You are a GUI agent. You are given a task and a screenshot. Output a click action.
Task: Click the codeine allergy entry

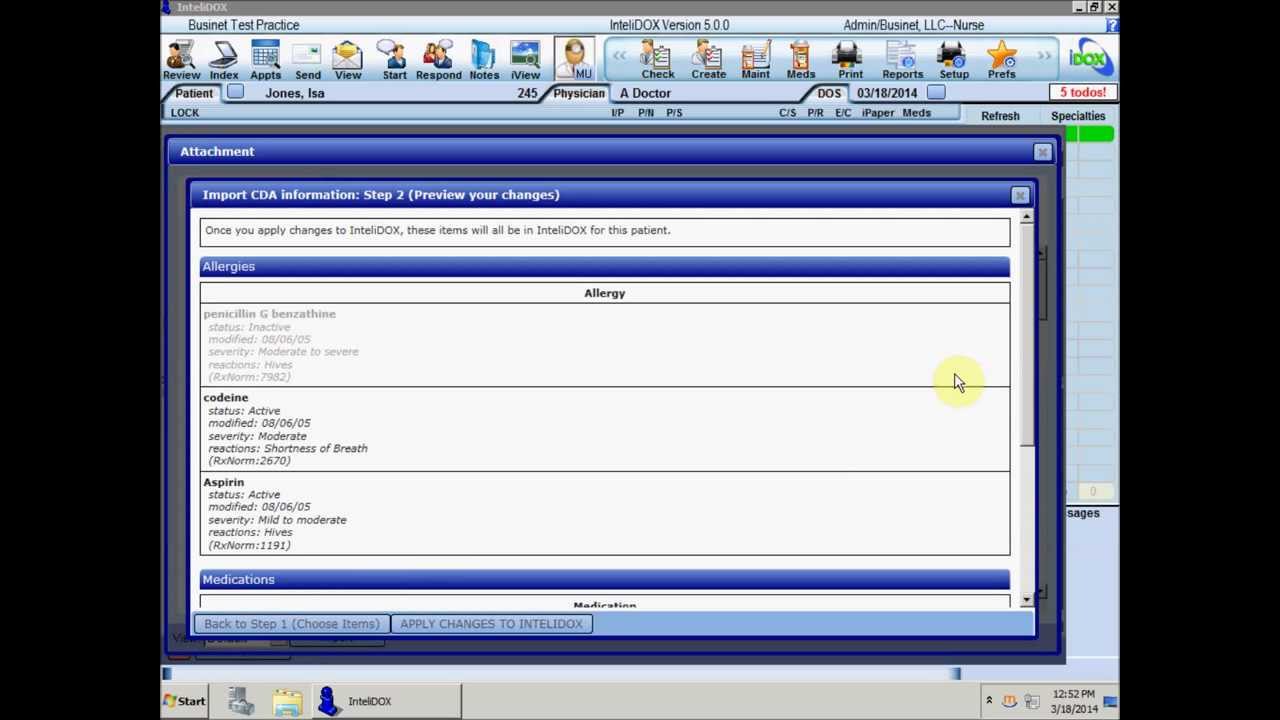604,429
